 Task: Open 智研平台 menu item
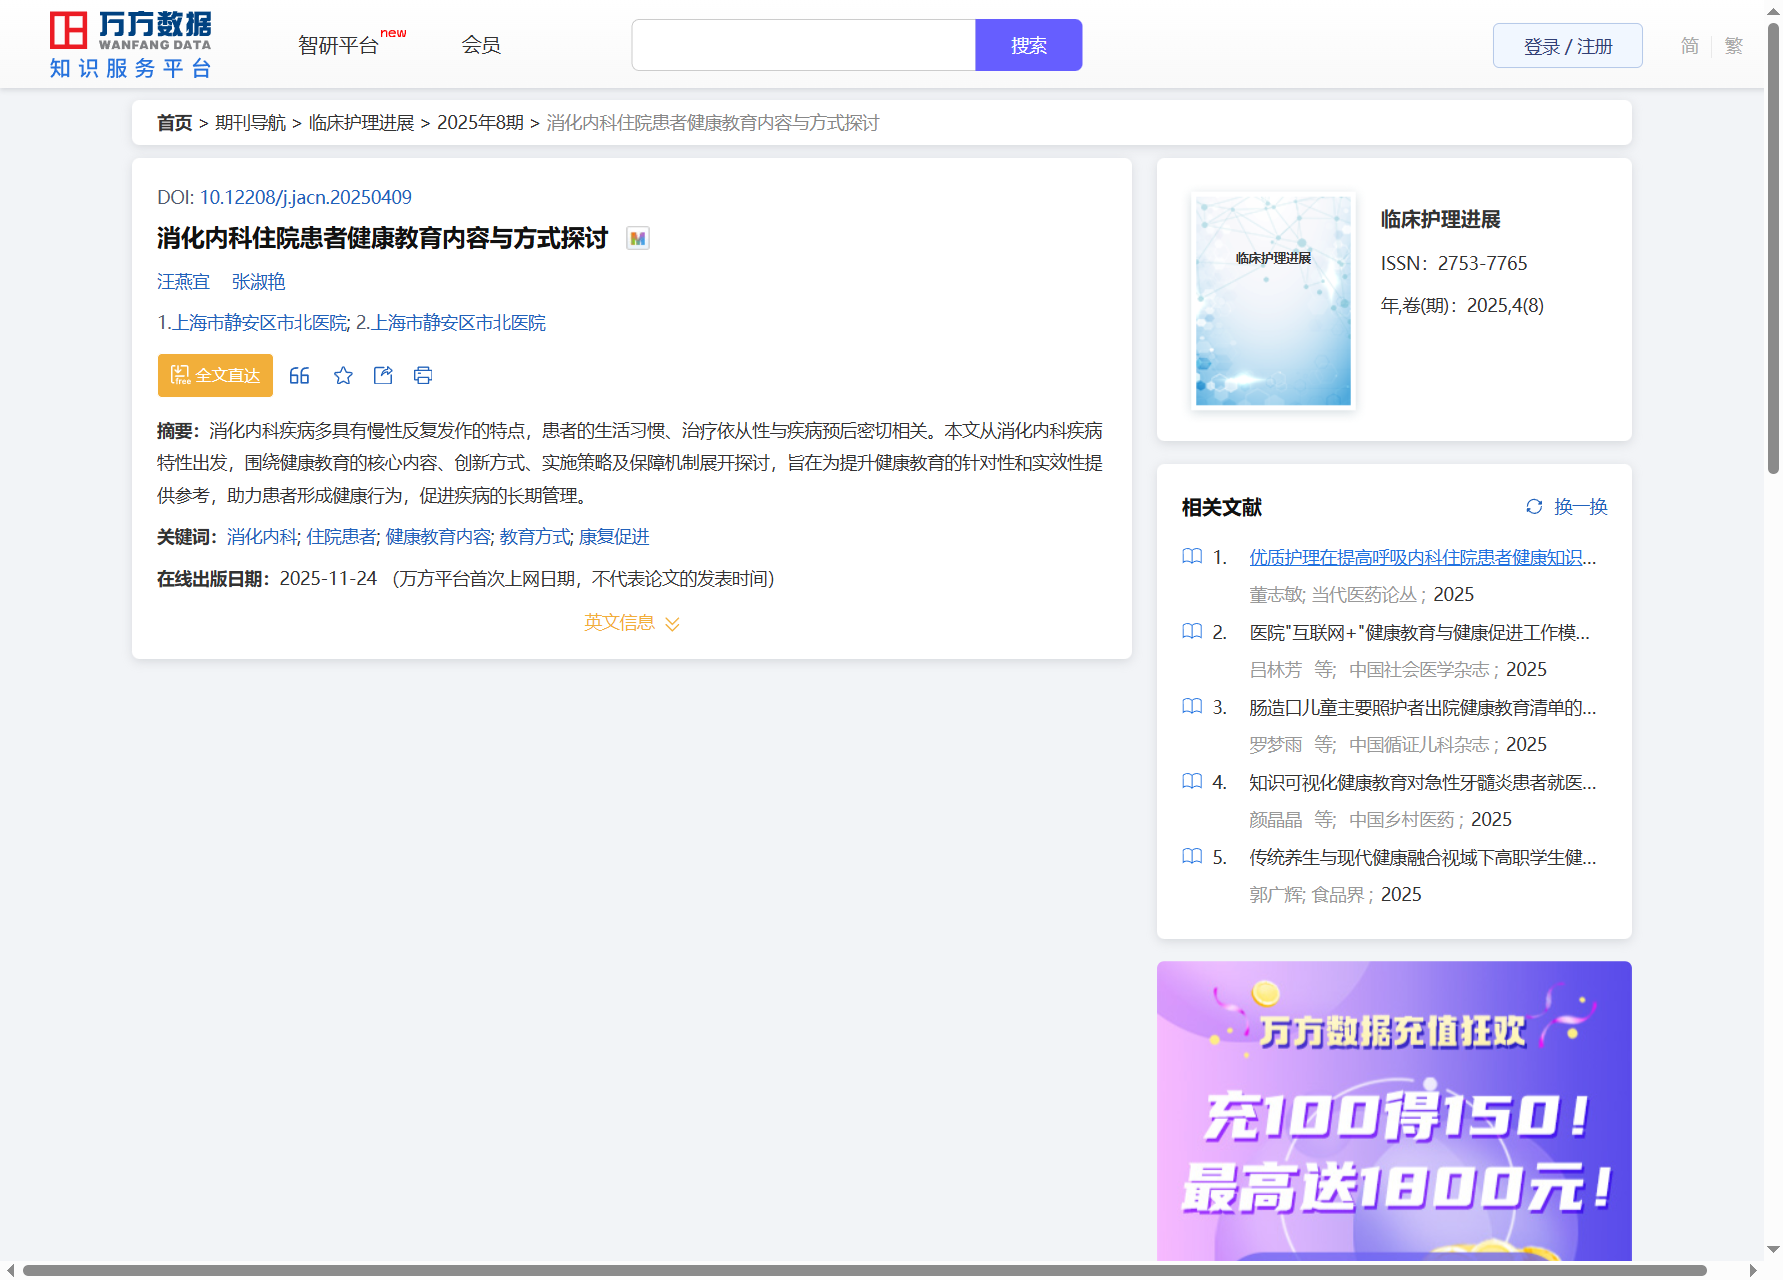click(339, 45)
